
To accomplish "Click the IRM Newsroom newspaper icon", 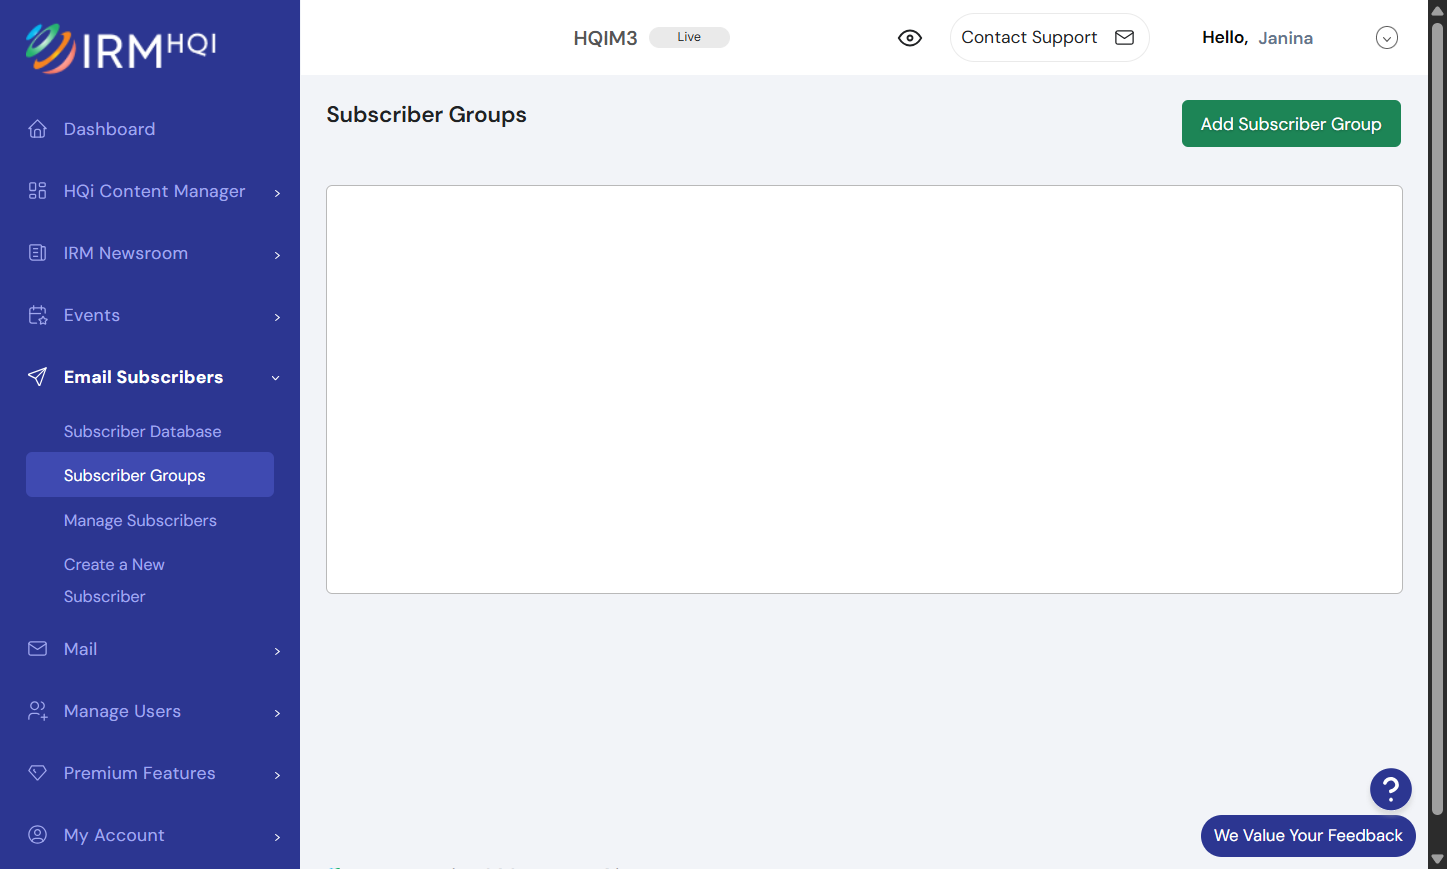I will coord(38,253).
